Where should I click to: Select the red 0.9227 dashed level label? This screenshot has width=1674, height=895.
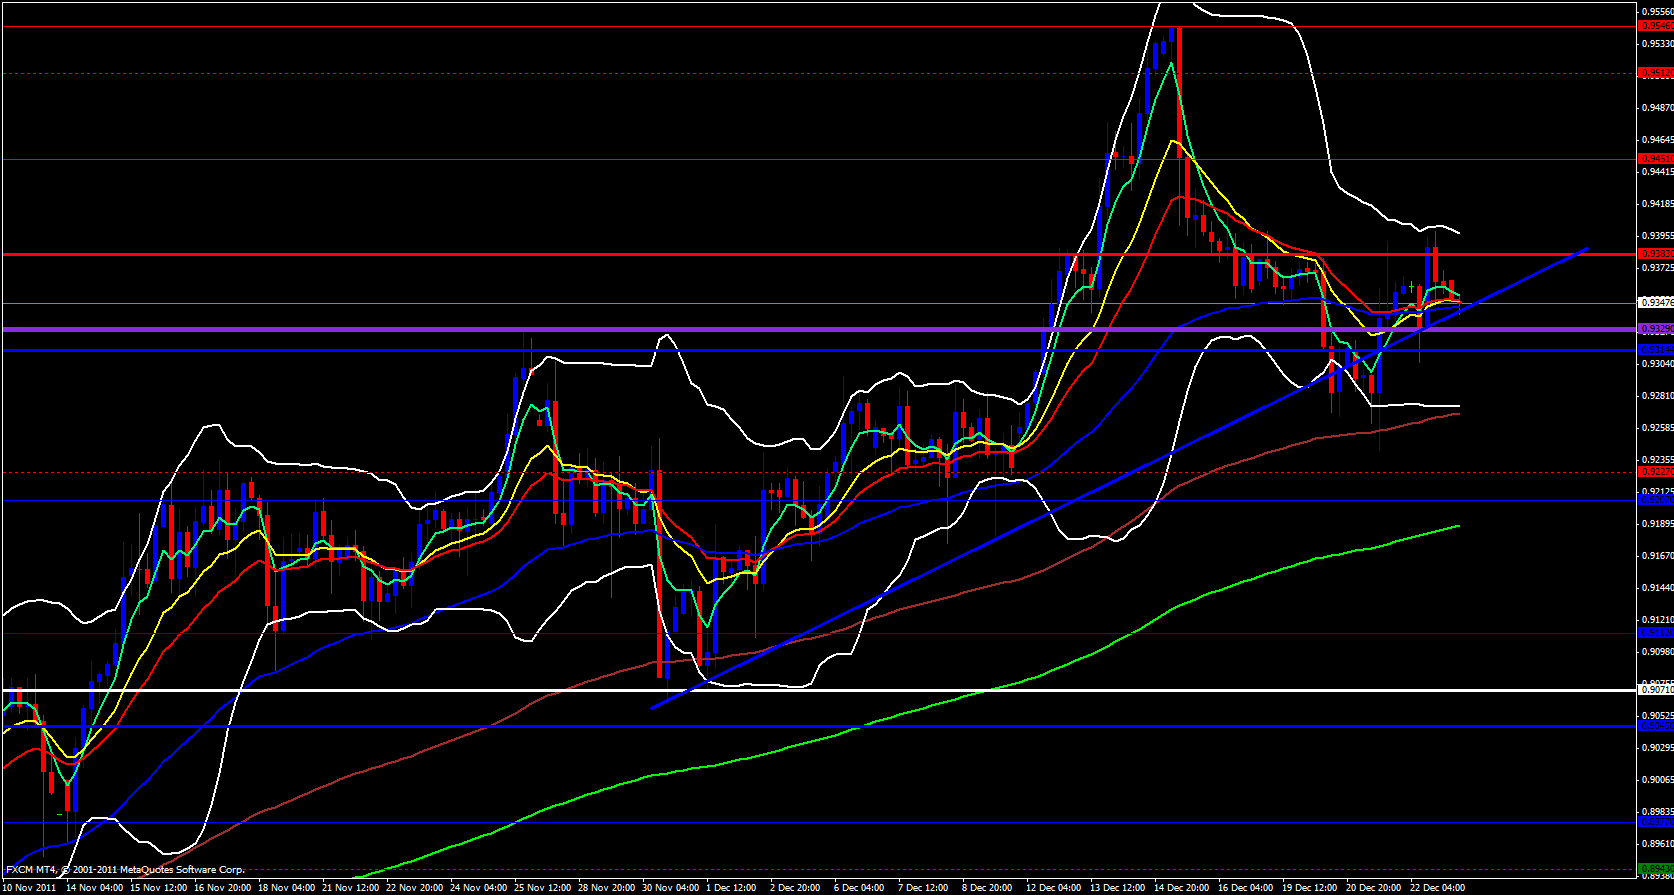point(1655,472)
